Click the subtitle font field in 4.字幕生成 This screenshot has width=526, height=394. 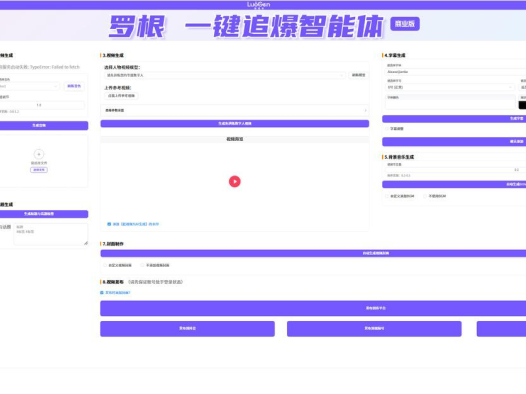click(456, 72)
